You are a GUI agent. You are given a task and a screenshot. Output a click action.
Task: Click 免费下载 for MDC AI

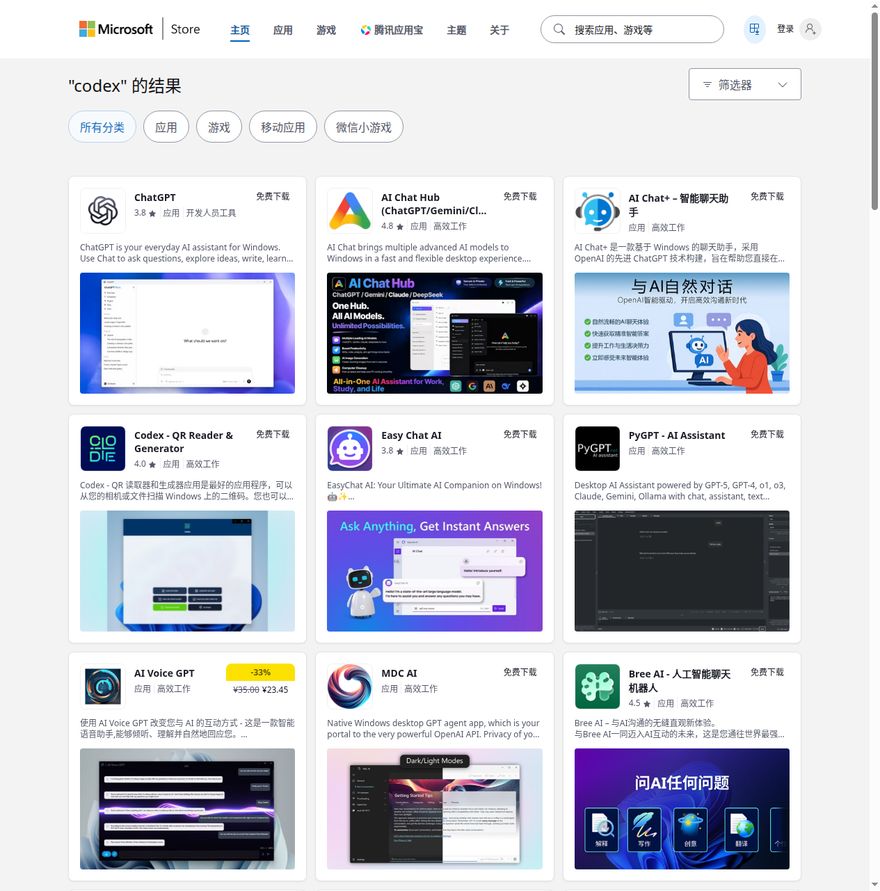click(520, 672)
